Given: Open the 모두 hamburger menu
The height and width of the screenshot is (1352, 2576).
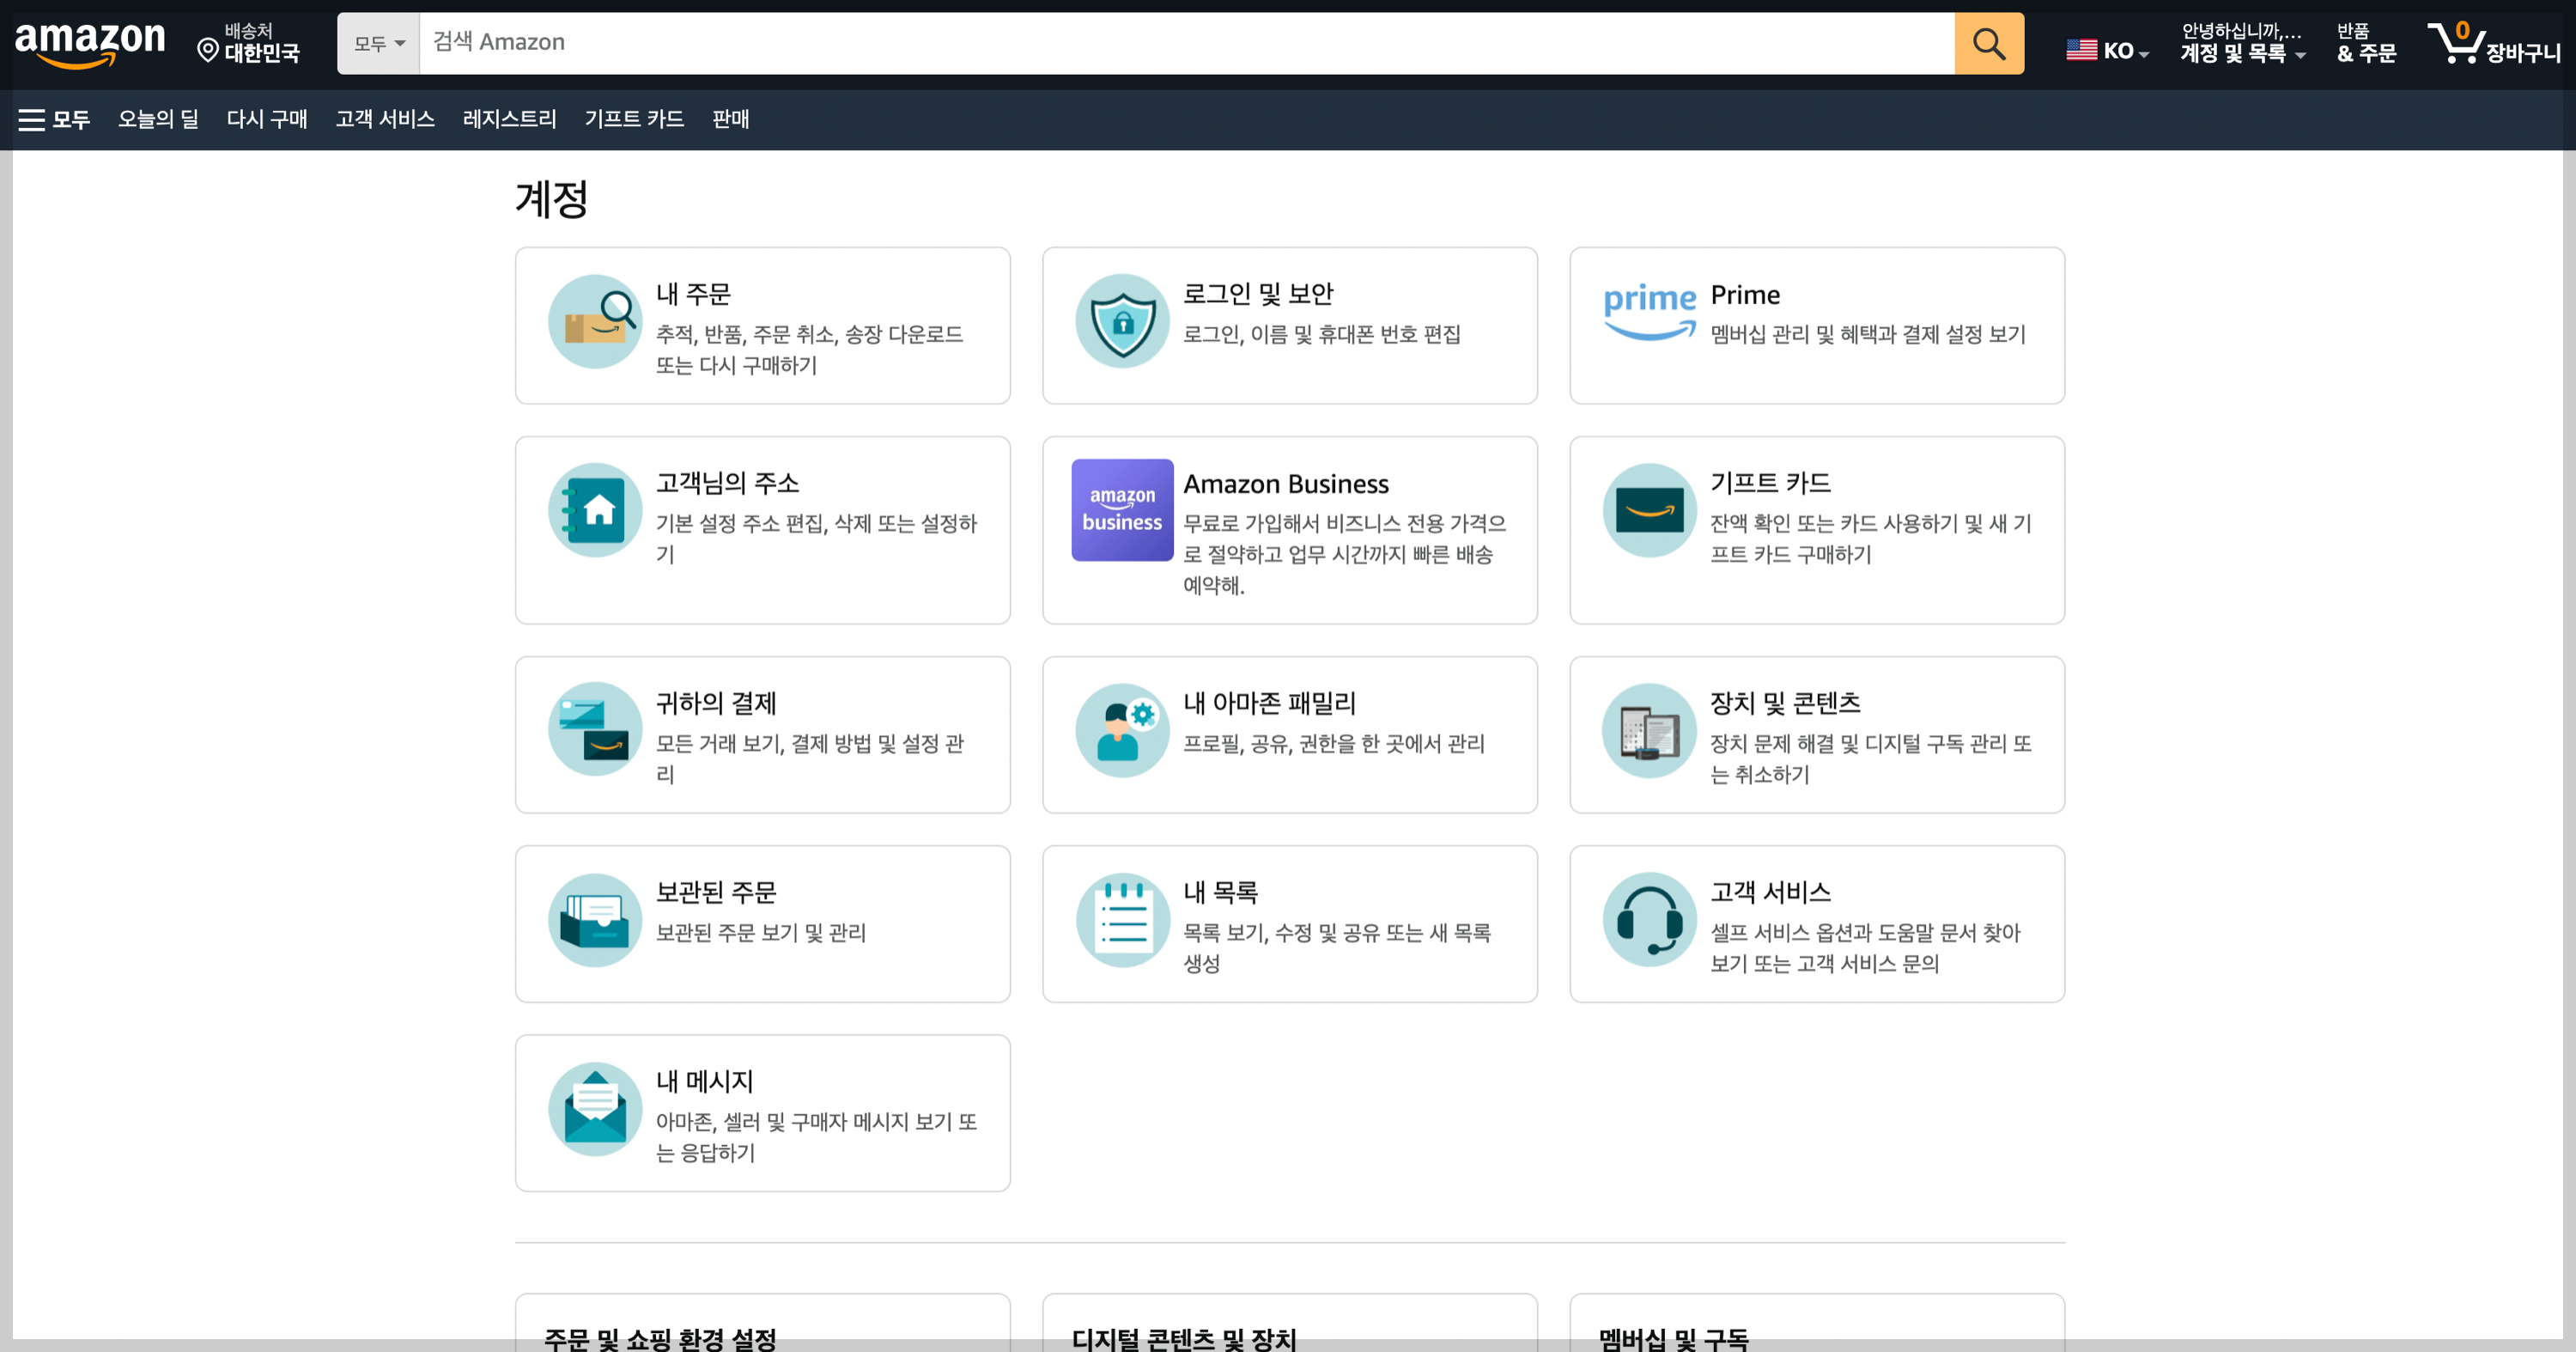Looking at the screenshot, I should pos(54,120).
